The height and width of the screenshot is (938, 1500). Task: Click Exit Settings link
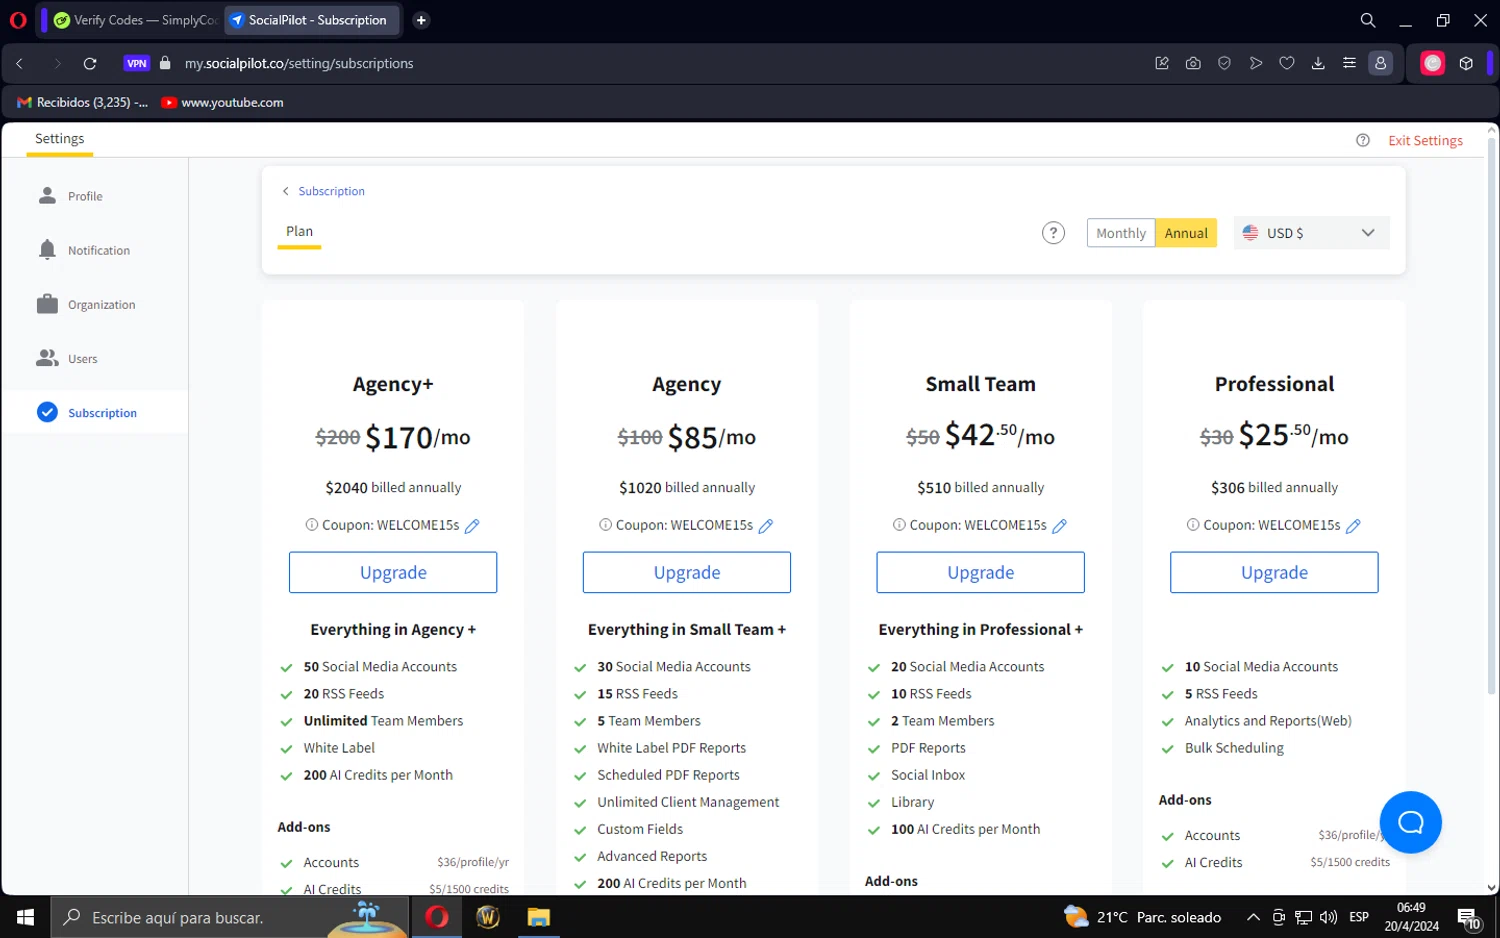1425,141
